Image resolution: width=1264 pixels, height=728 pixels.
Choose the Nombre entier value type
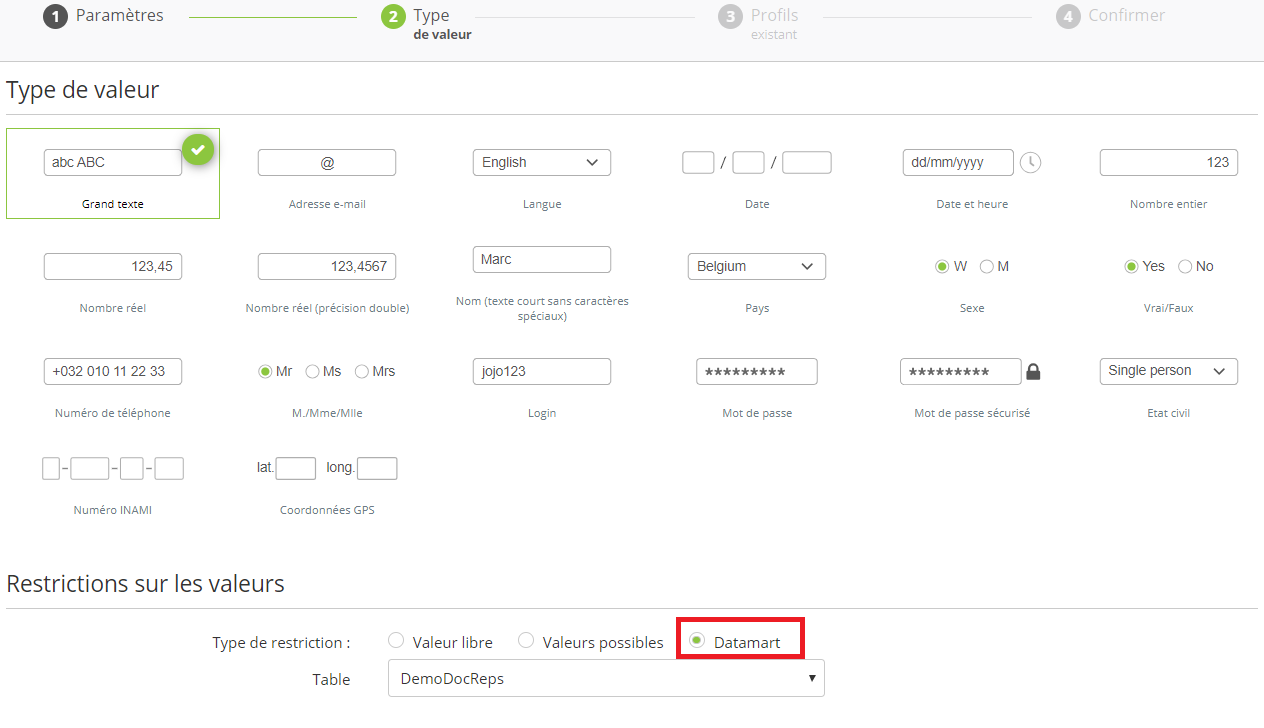[x=1168, y=163]
